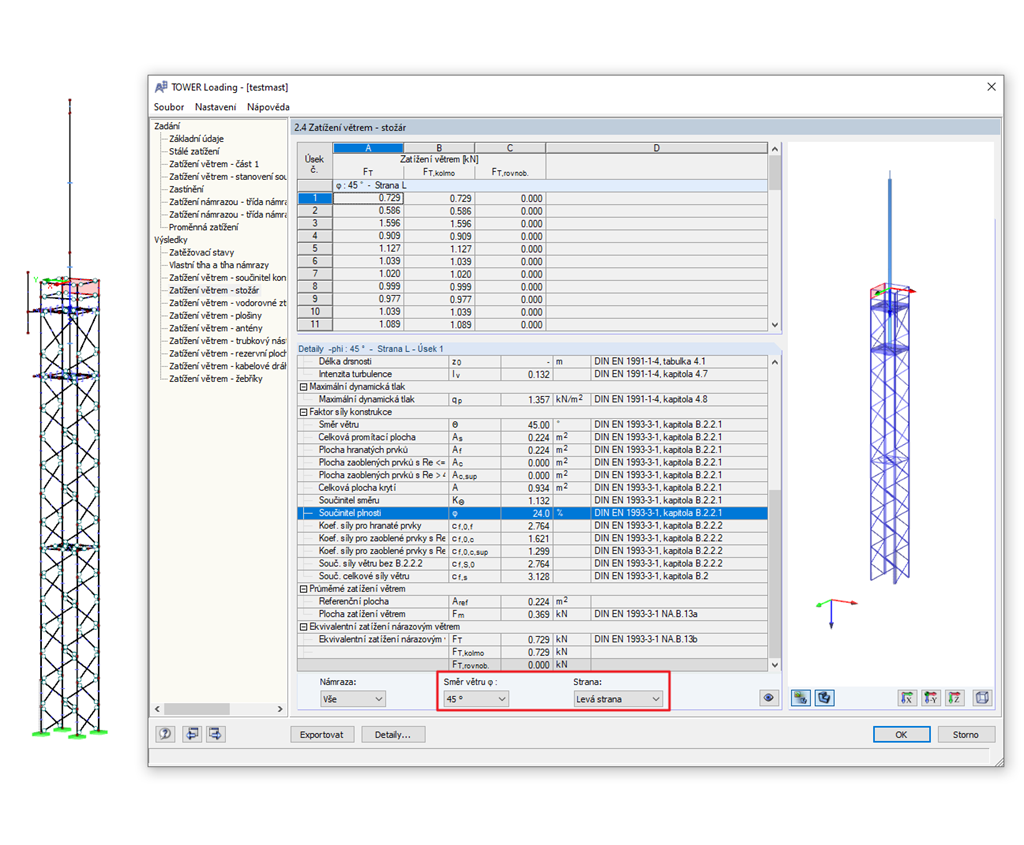Open the help question mark icon
Screen dimensions: 1024x845
coord(165,734)
